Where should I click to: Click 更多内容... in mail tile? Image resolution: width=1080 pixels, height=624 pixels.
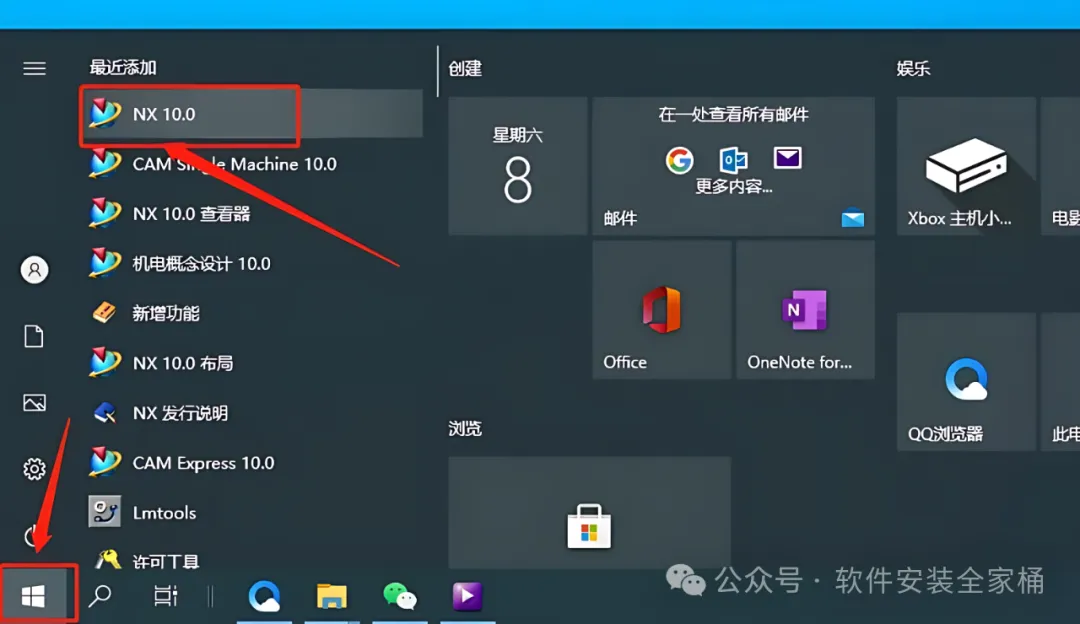[734, 186]
